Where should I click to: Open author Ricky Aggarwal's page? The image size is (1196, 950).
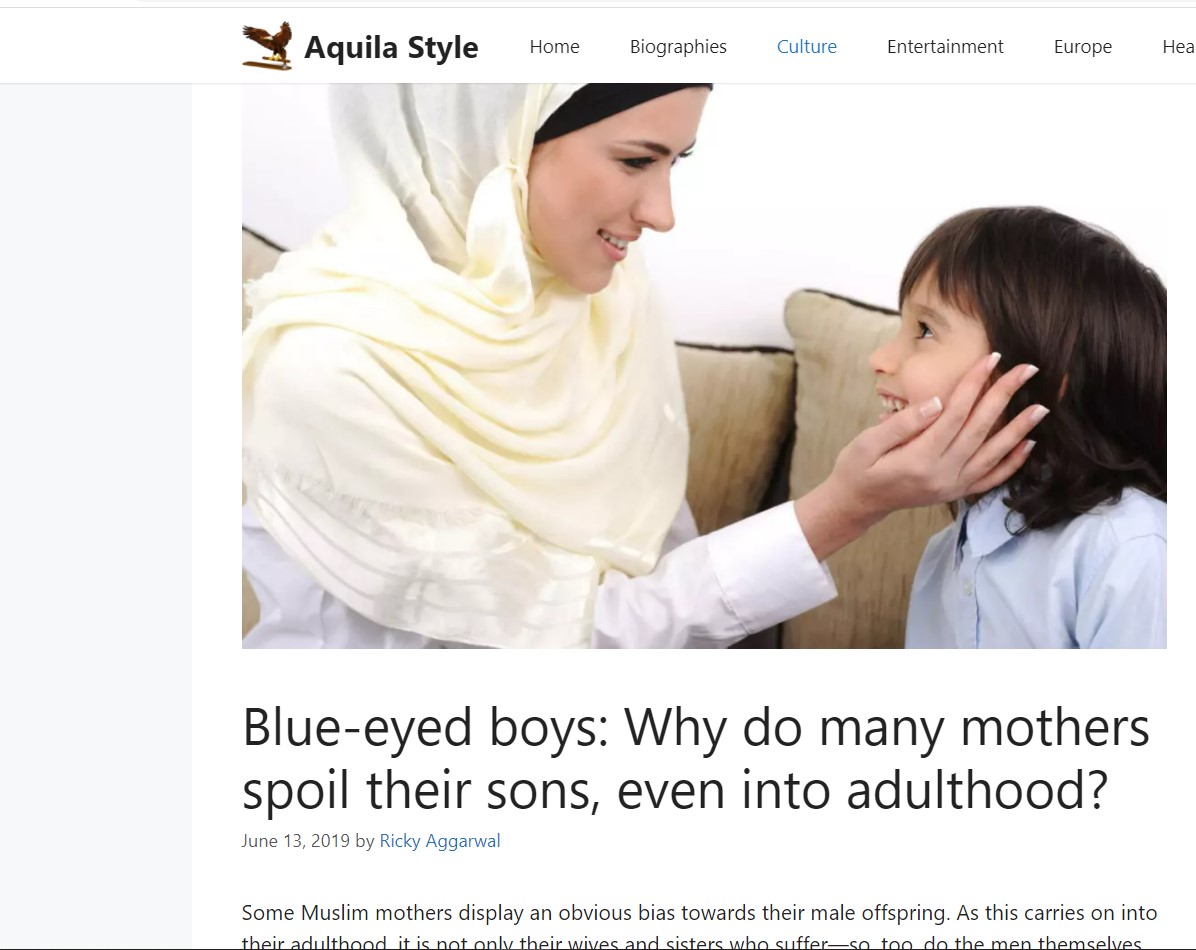click(440, 841)
